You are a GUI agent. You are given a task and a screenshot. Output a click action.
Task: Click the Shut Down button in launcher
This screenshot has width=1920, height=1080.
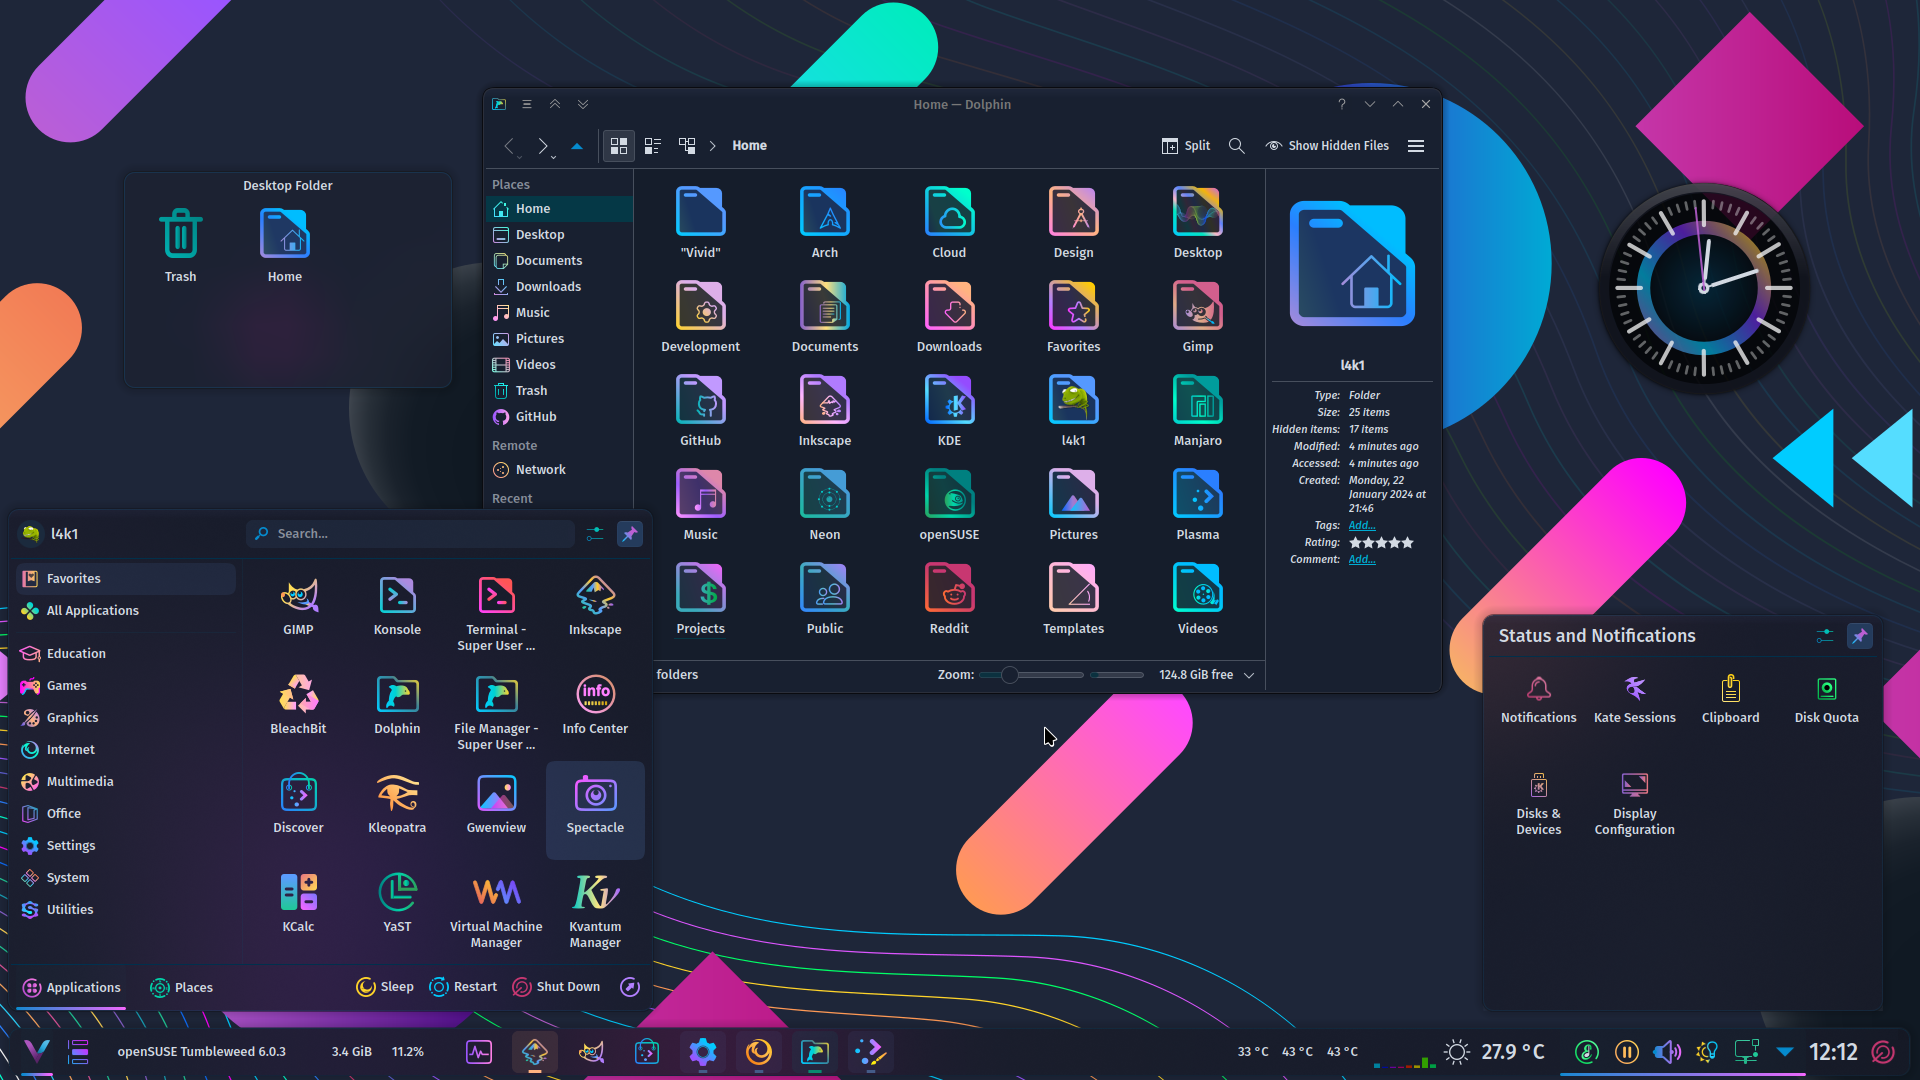click(x=556, y=987)
